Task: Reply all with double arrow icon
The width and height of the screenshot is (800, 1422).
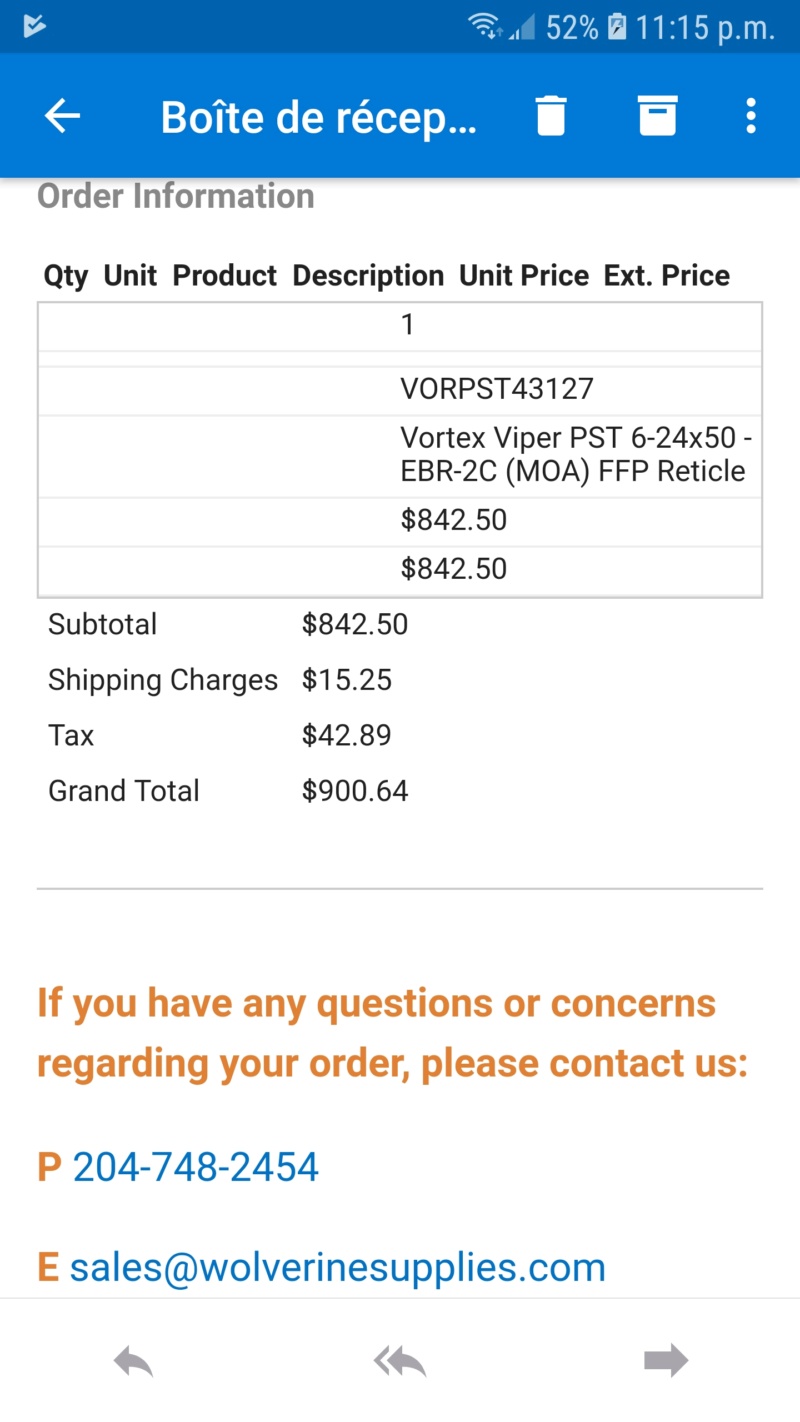Action: (400, 1361)
